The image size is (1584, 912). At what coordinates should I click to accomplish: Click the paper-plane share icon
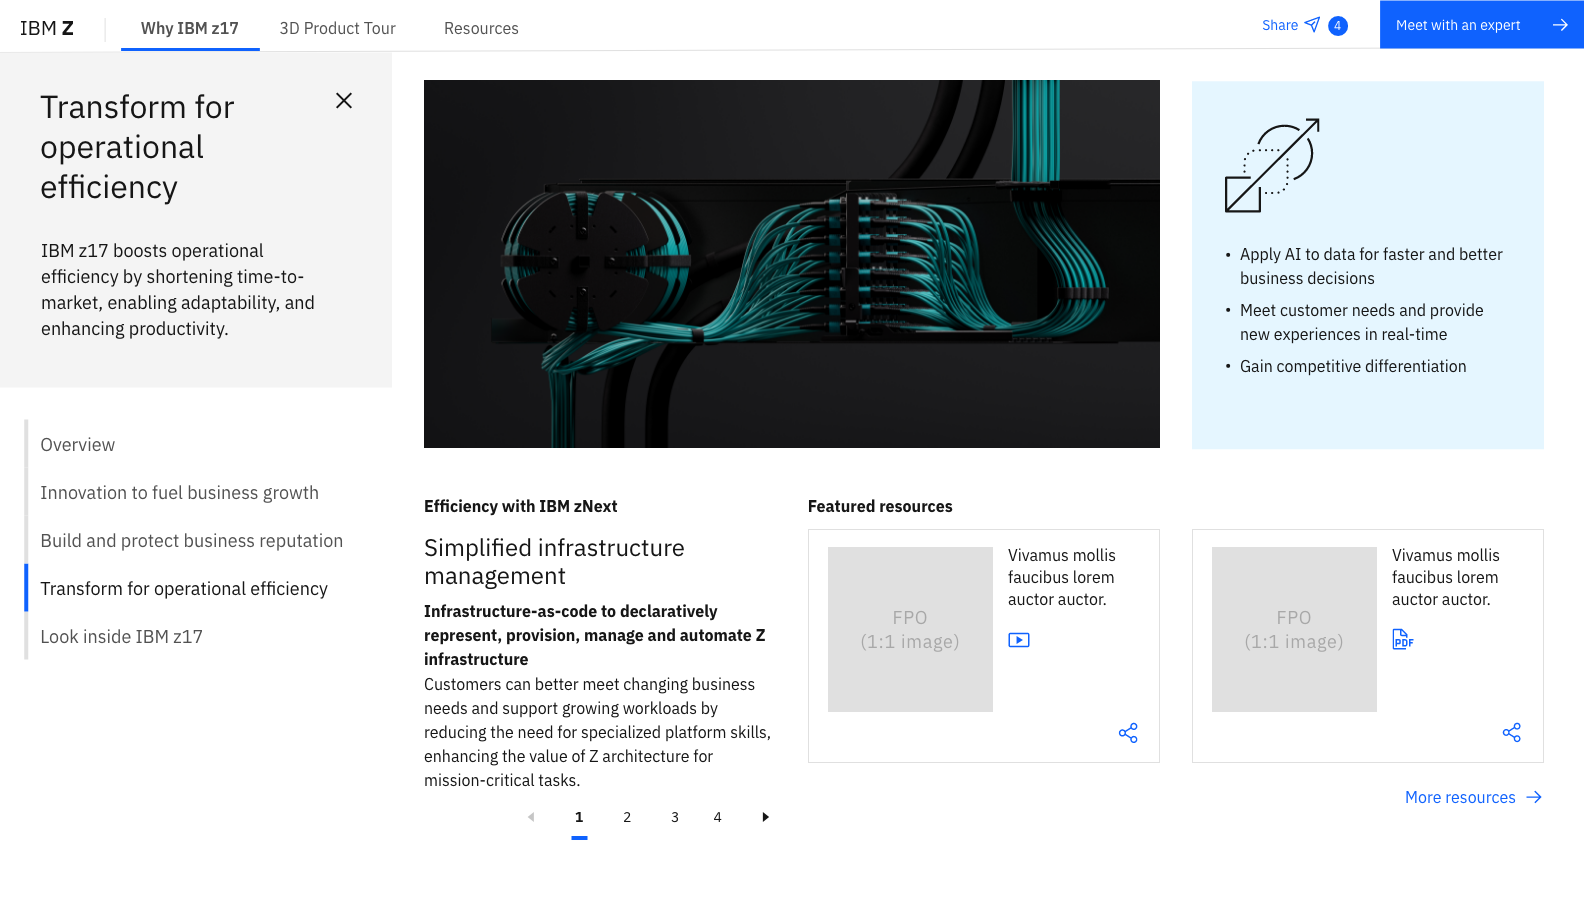(1312, 25)
